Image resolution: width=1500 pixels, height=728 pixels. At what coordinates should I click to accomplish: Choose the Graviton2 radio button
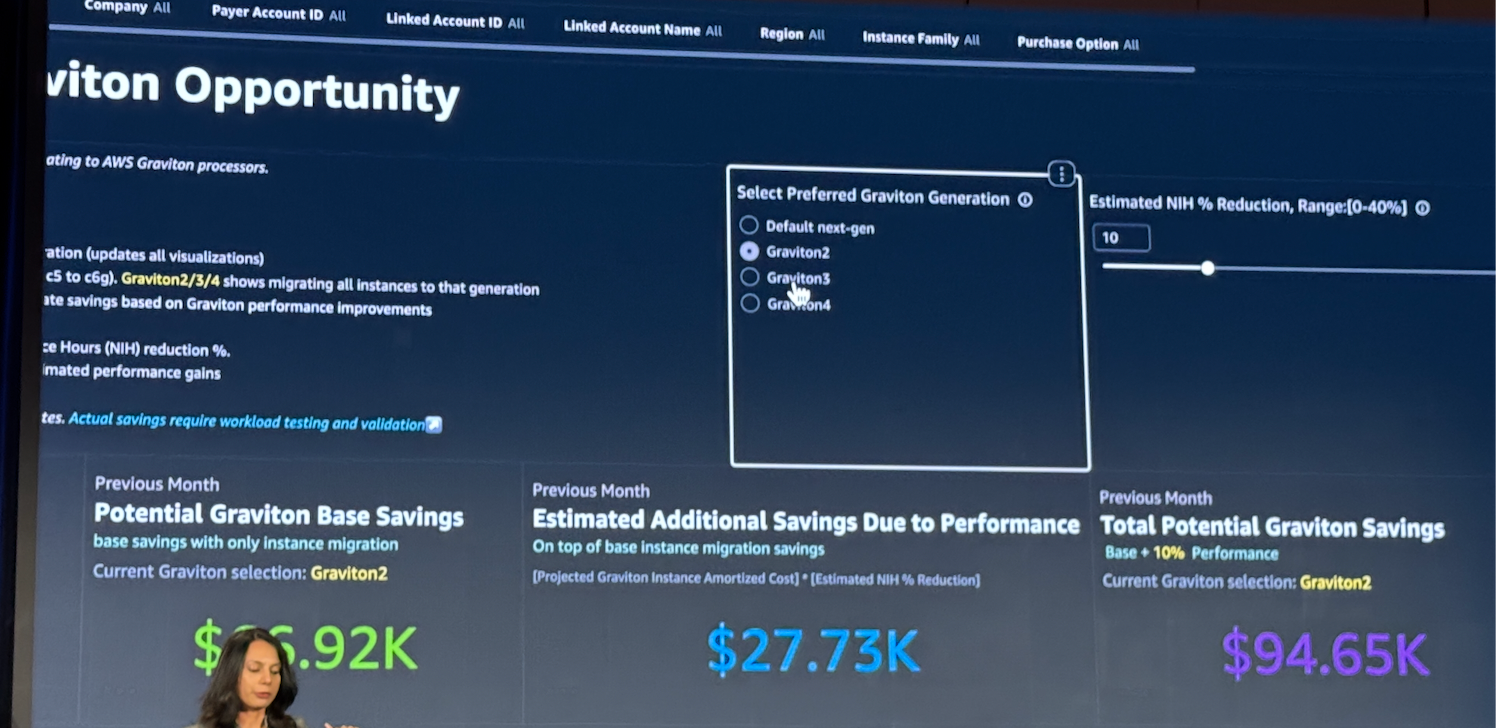pos(749,251)
